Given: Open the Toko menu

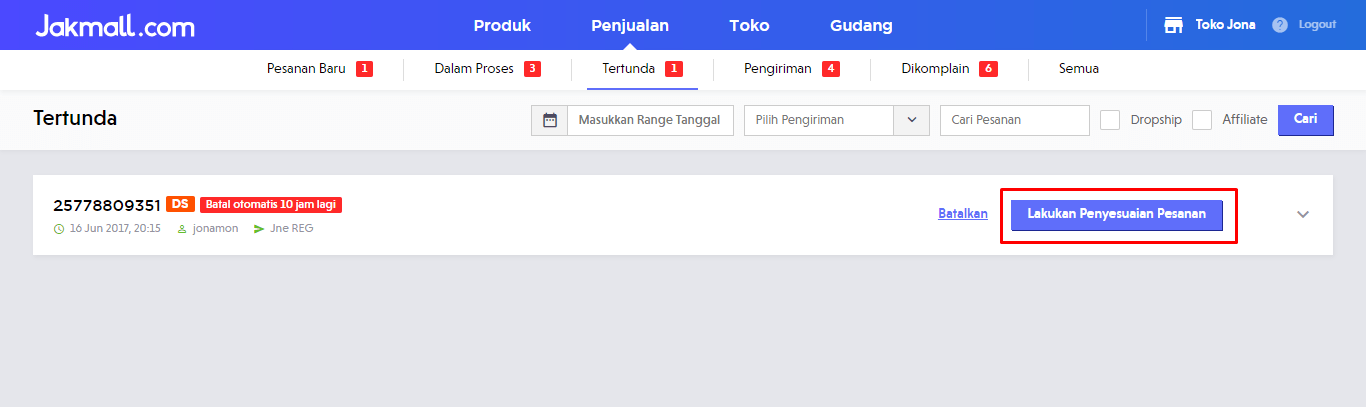Looking at the screenshot, I should tap(750, 26).
